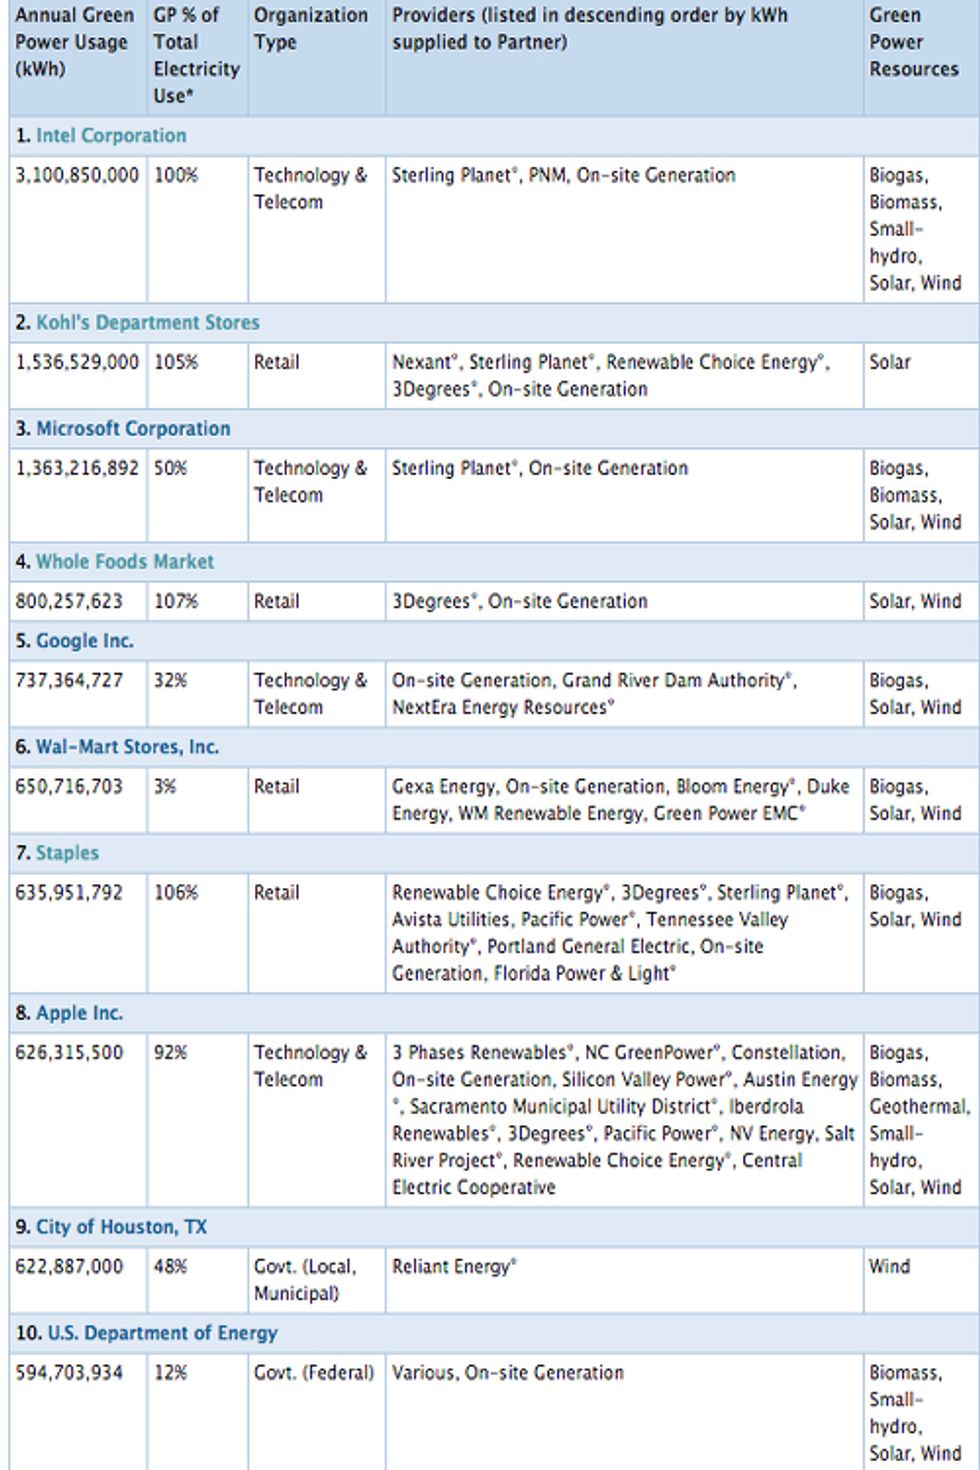Visit the City of Houston, TX link
980x1470 pixels.
[122, 1227]
